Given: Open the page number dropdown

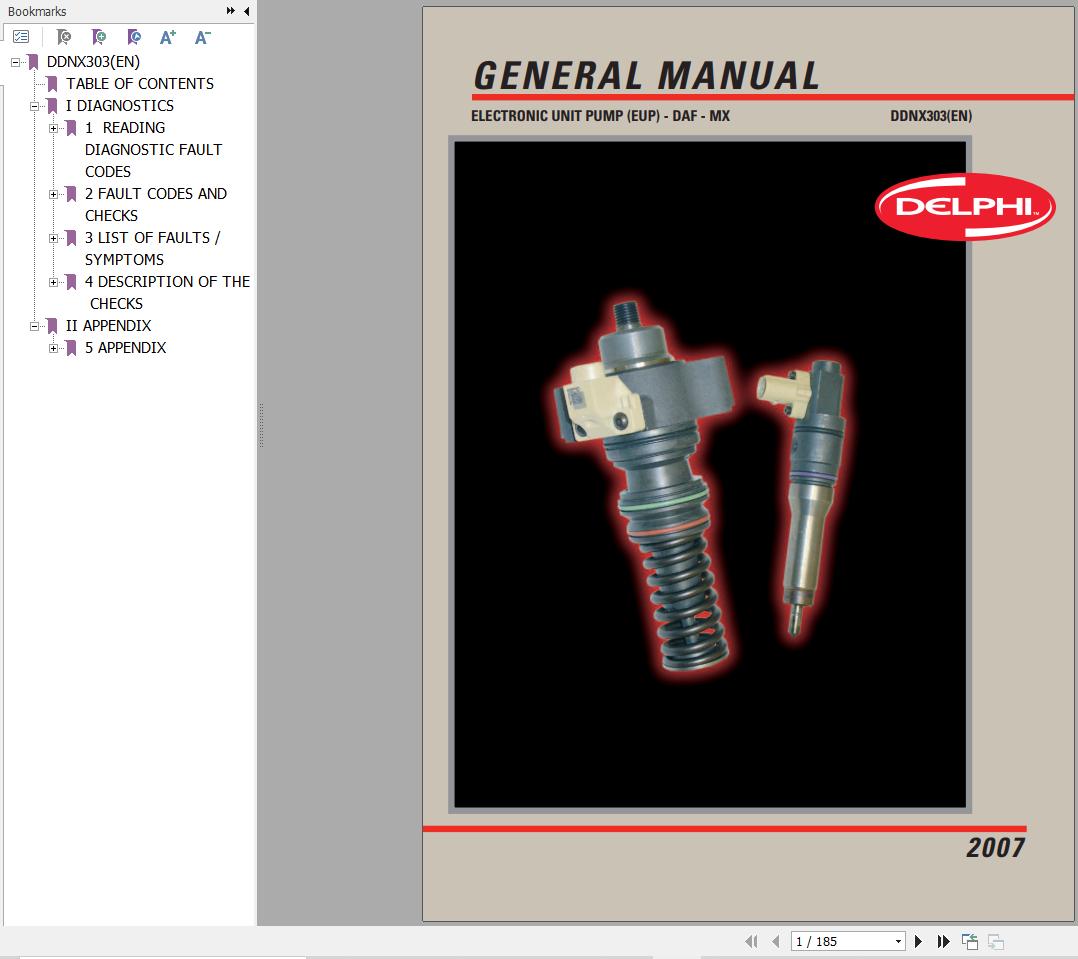Looking at the screenshot, I should click(x=898, y=941).
